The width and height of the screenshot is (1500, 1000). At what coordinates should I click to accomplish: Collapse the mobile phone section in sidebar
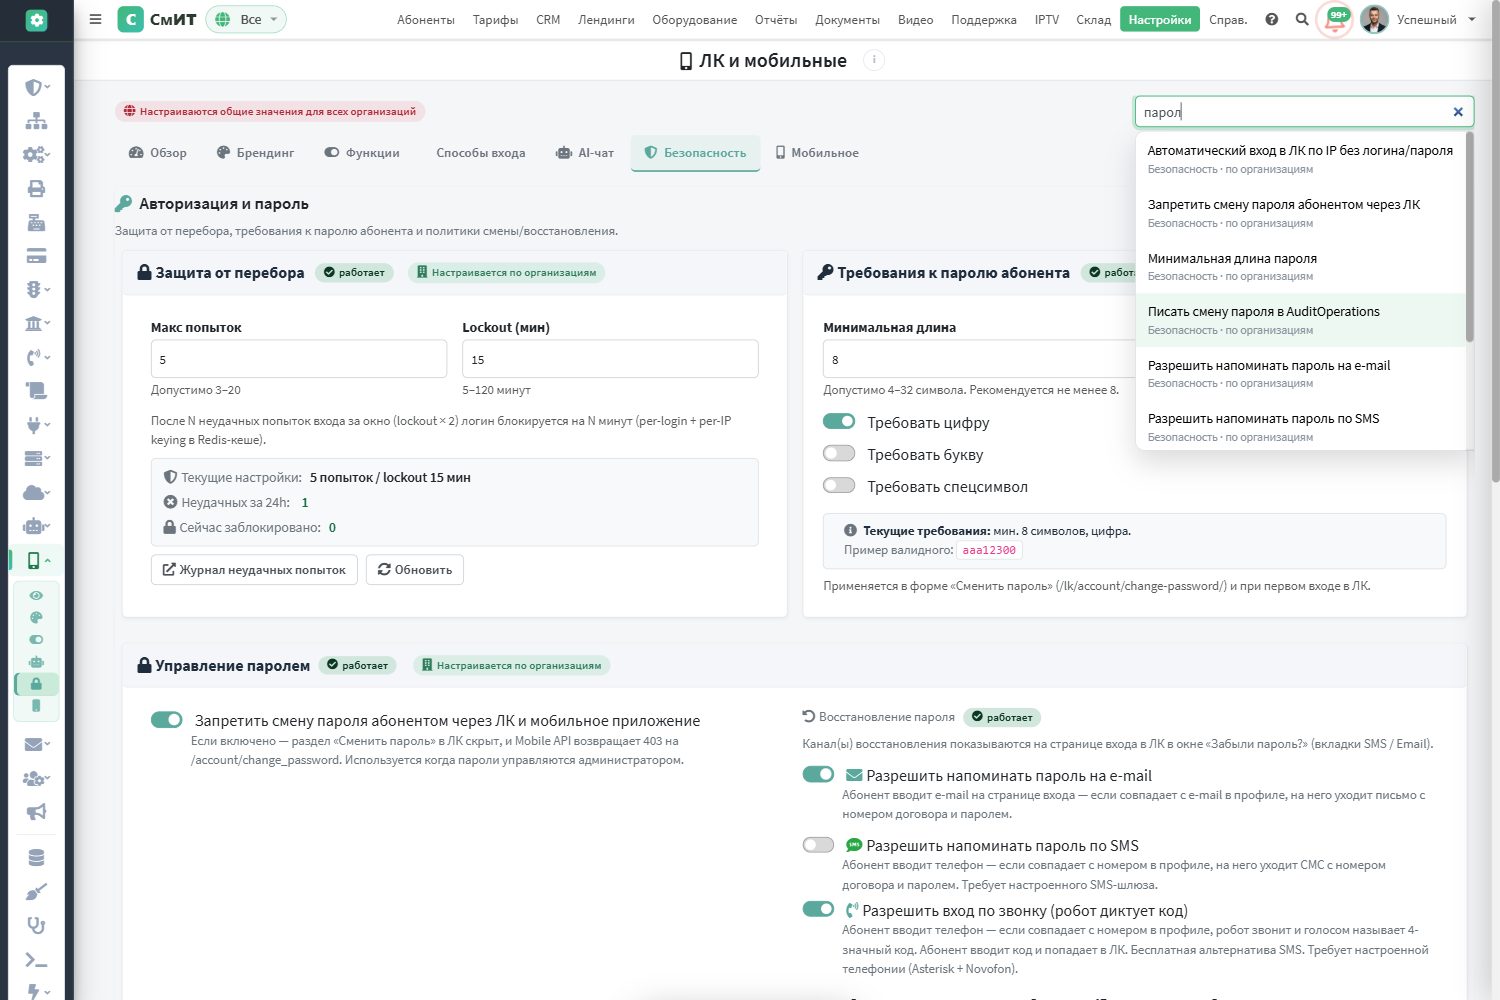(36, 560)
